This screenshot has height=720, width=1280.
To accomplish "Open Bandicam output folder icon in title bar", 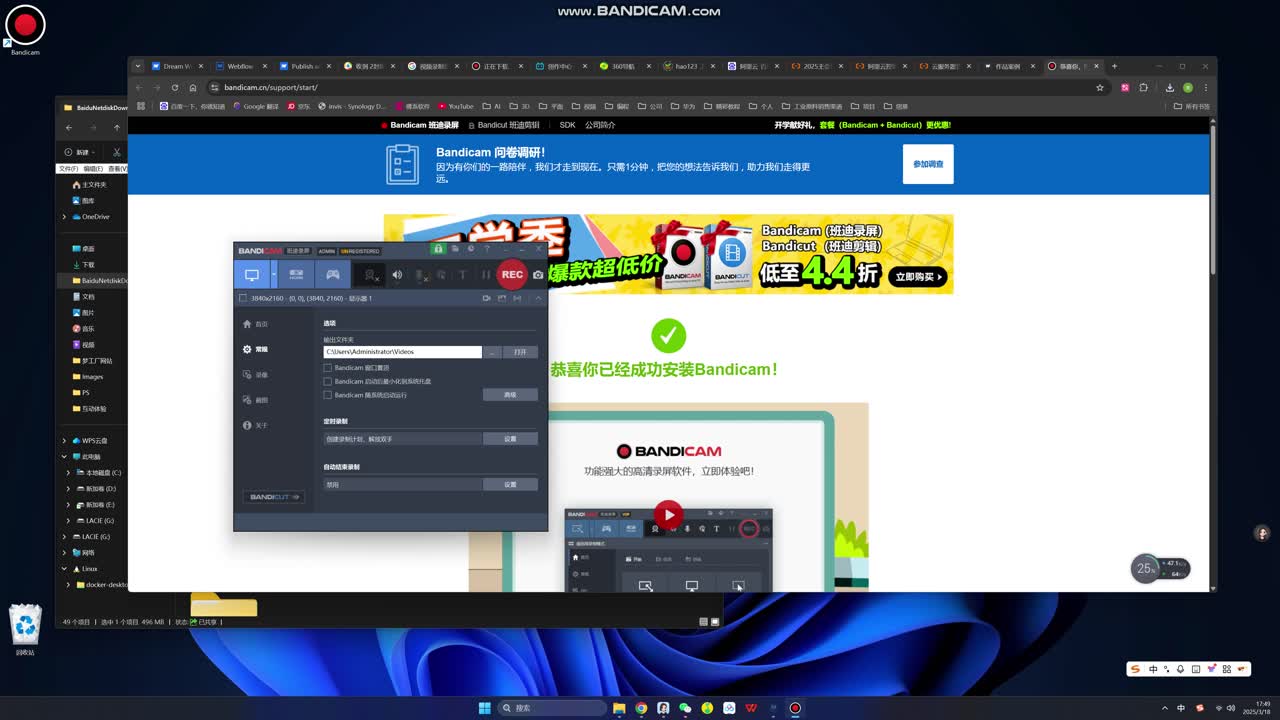I will 455,249.
